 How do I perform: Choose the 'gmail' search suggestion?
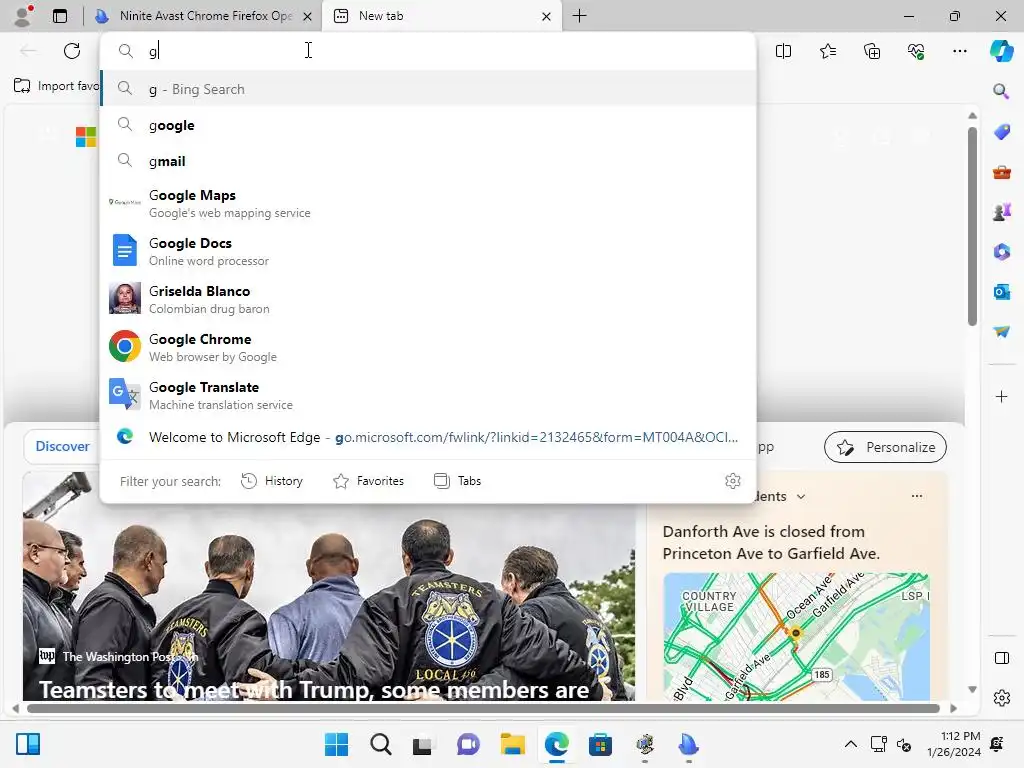(428, 161)
